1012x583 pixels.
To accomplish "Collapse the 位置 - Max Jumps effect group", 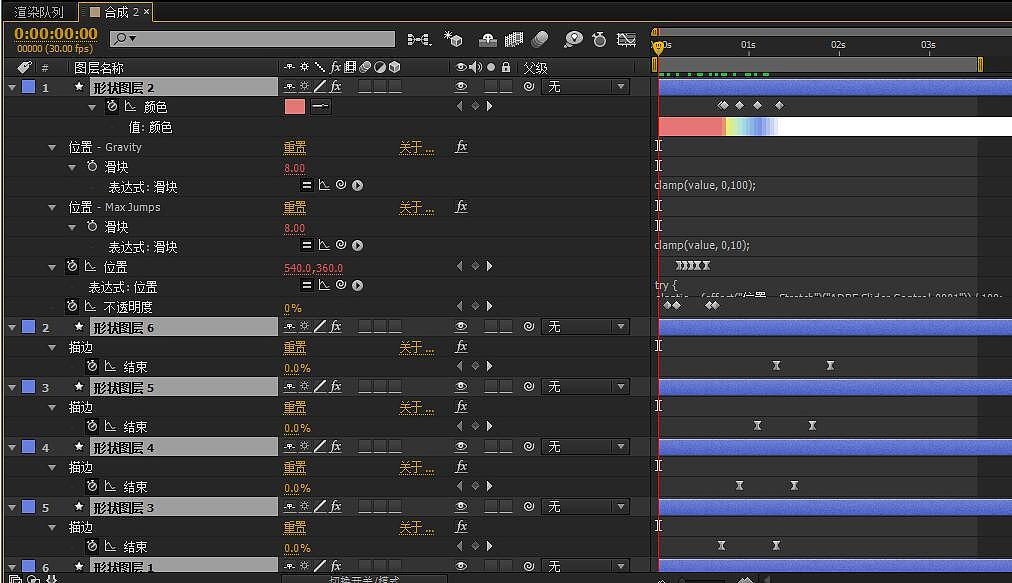I will (52, 207).
